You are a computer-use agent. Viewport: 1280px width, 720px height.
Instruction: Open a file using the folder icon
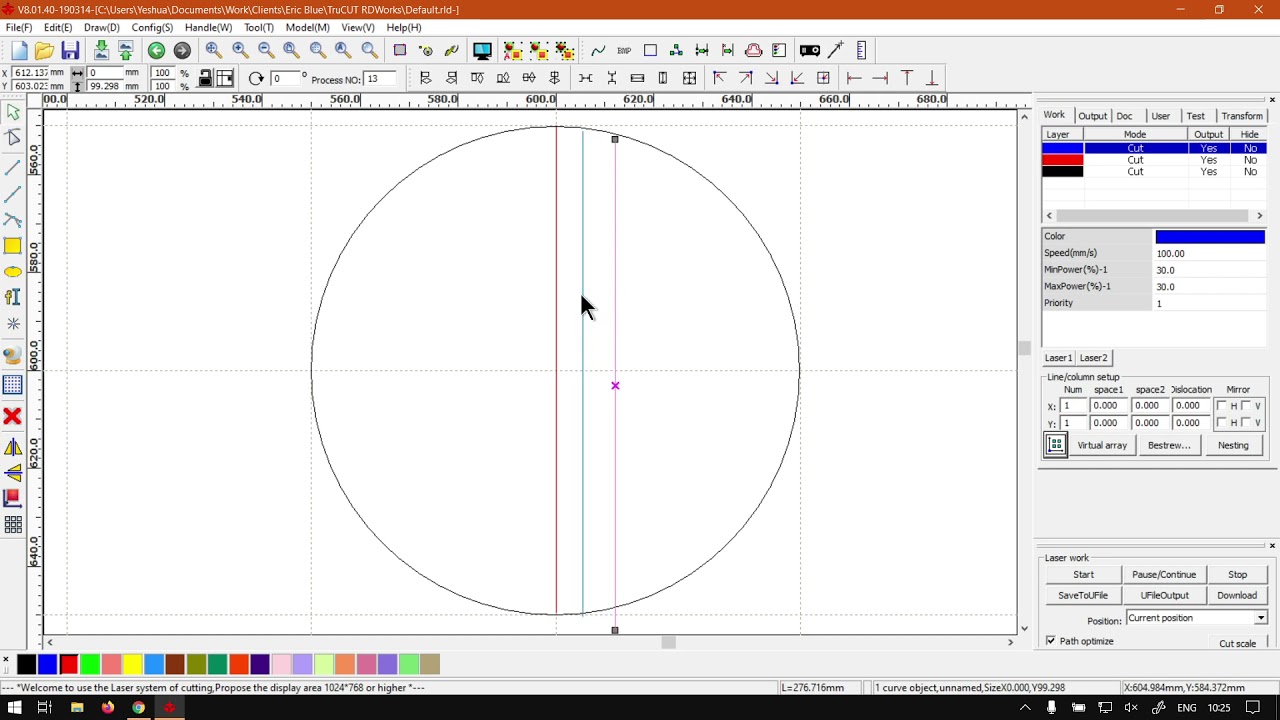coord(44,51)
